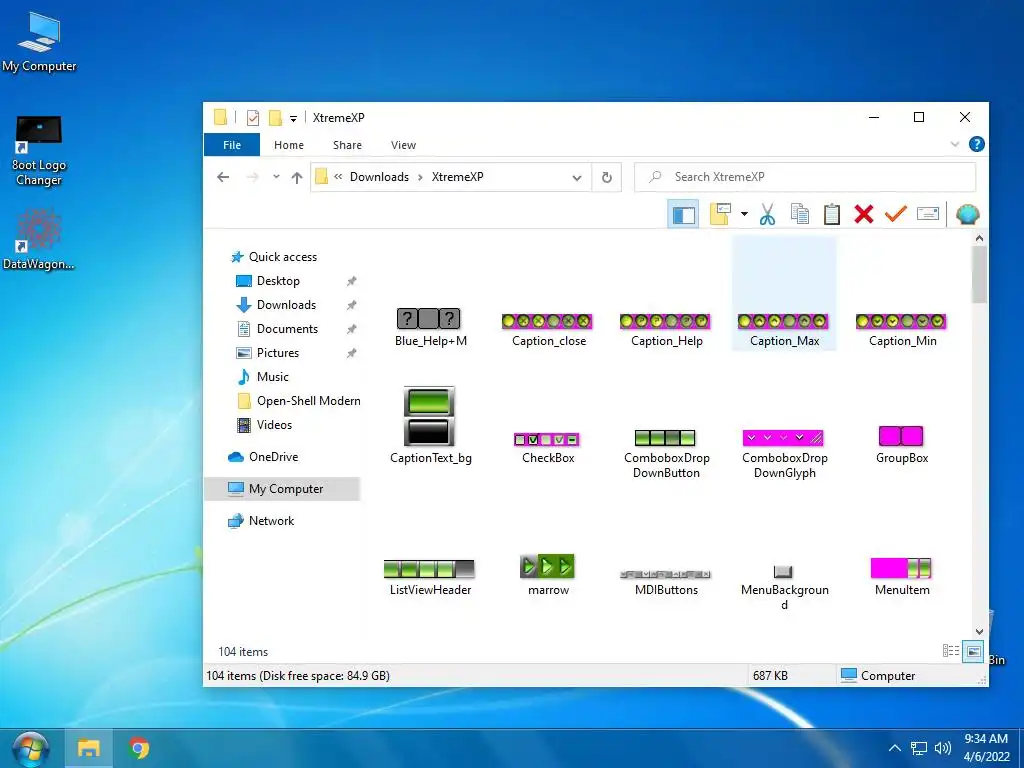Open Customize Quick Access Toolbar dropdown
Viewport: 1024px width, 768px height.
(294, 119)
